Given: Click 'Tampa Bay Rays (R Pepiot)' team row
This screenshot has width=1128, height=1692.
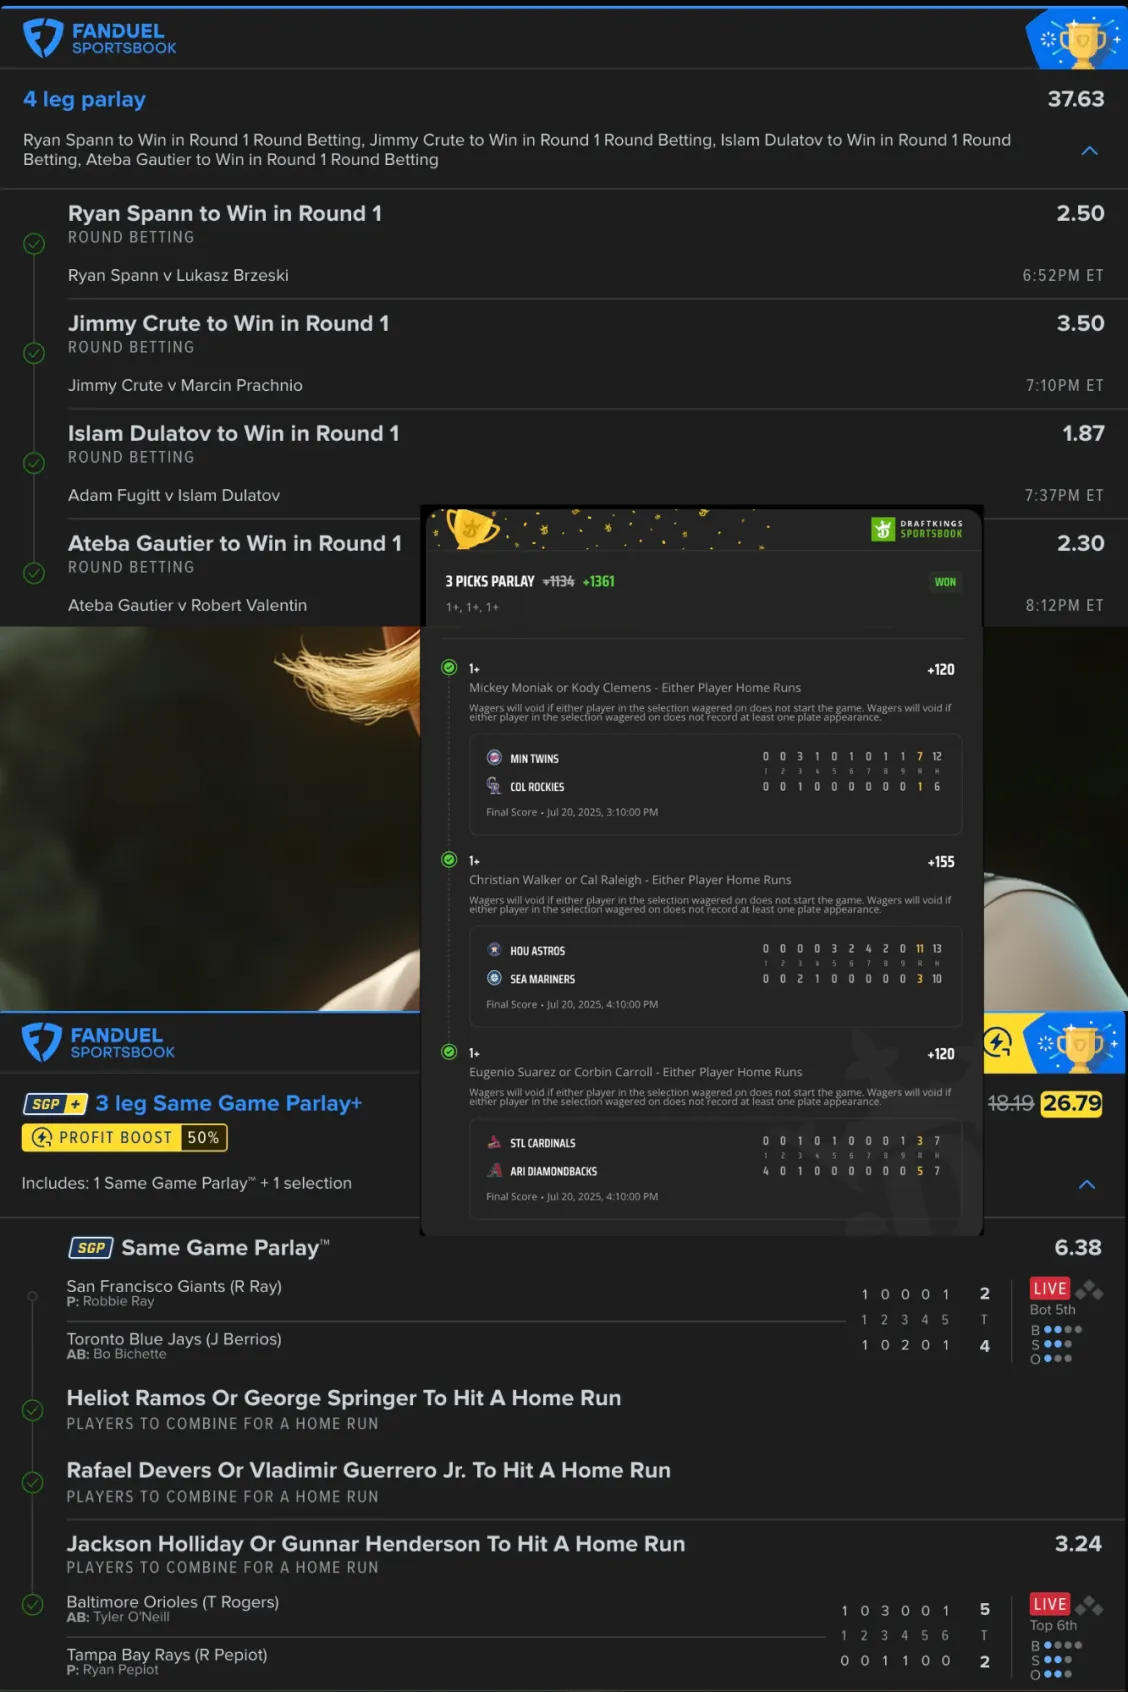Looking at the screenshot, I should pyautogui.click(x=167, y=1654).
